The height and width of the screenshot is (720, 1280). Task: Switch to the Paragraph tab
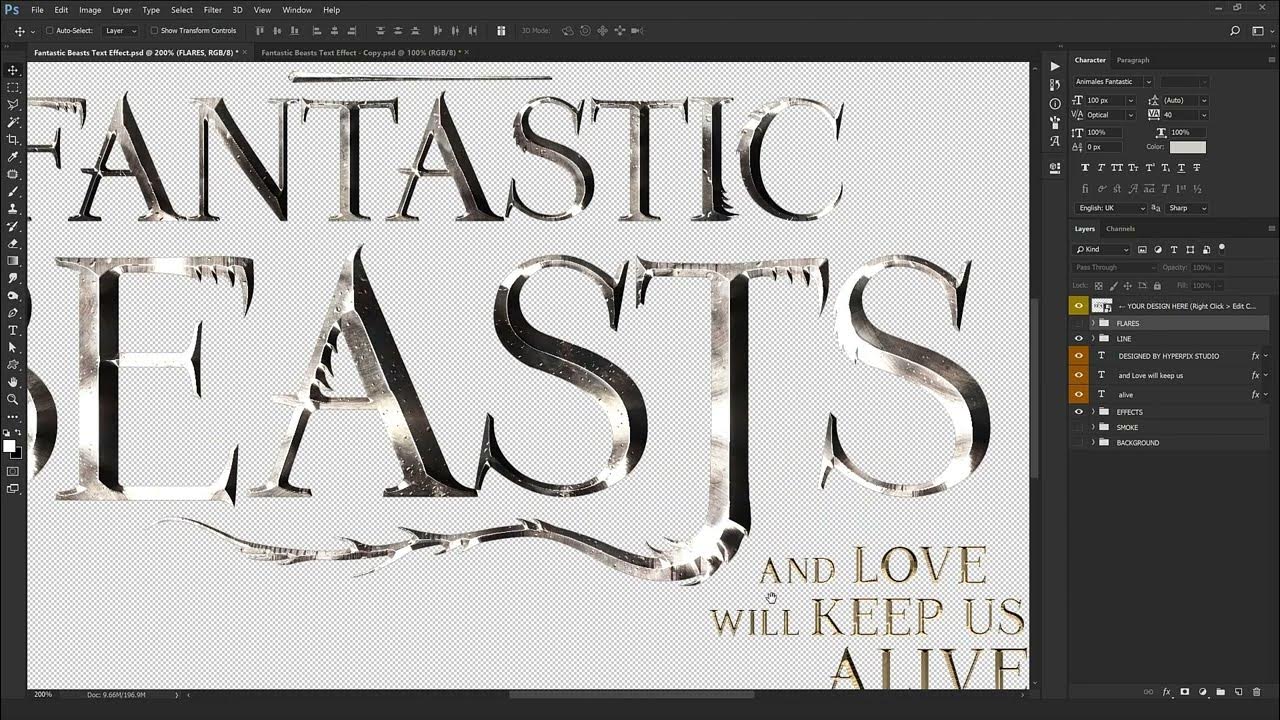coord(1133,60)
